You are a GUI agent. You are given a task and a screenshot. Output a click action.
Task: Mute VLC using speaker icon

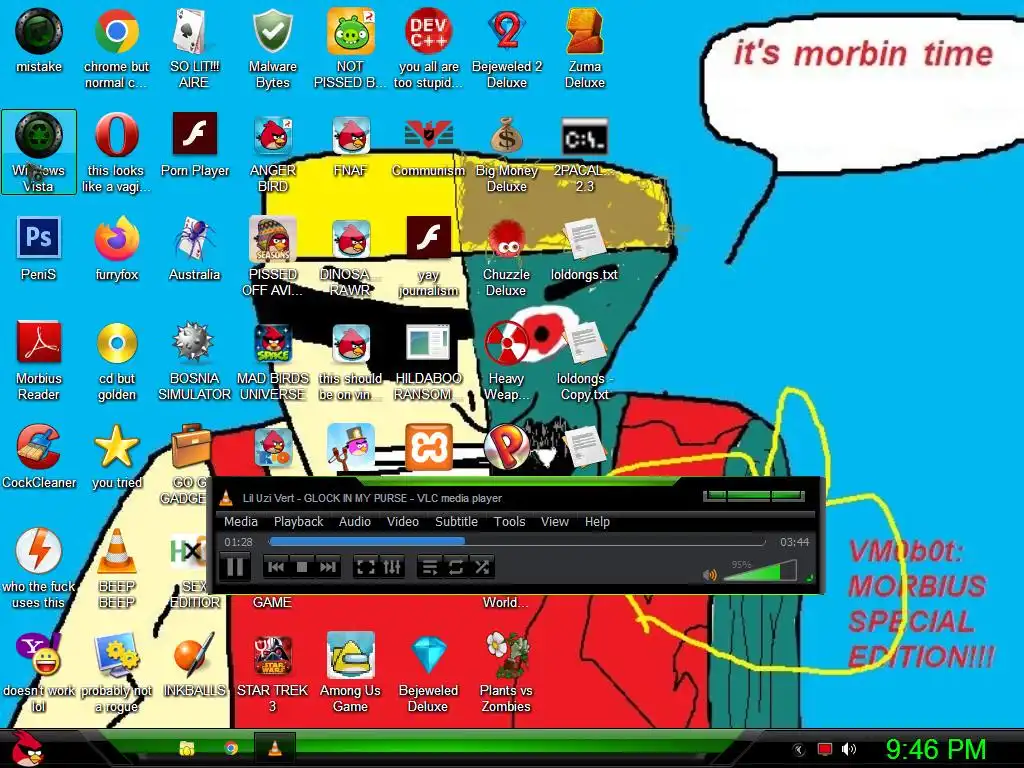[x=710, y=575]
